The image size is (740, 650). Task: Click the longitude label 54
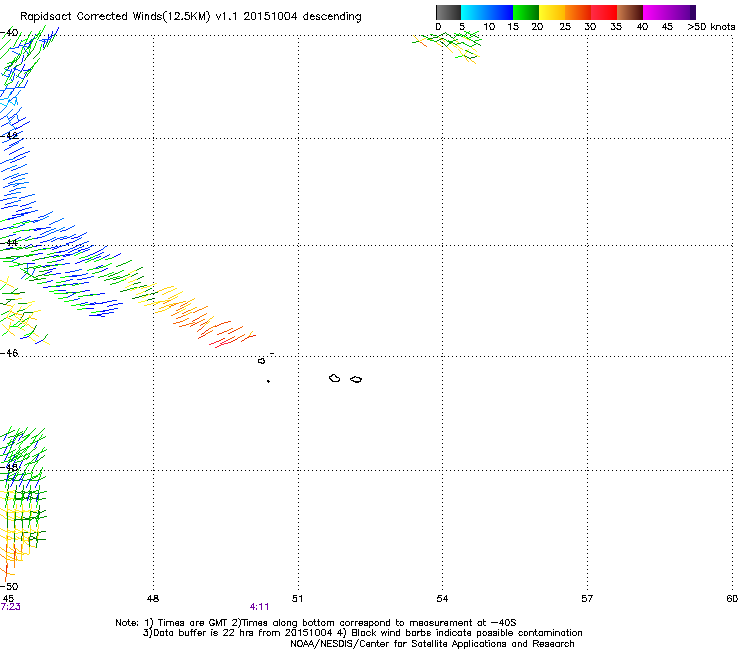click(x=442, y=599)
